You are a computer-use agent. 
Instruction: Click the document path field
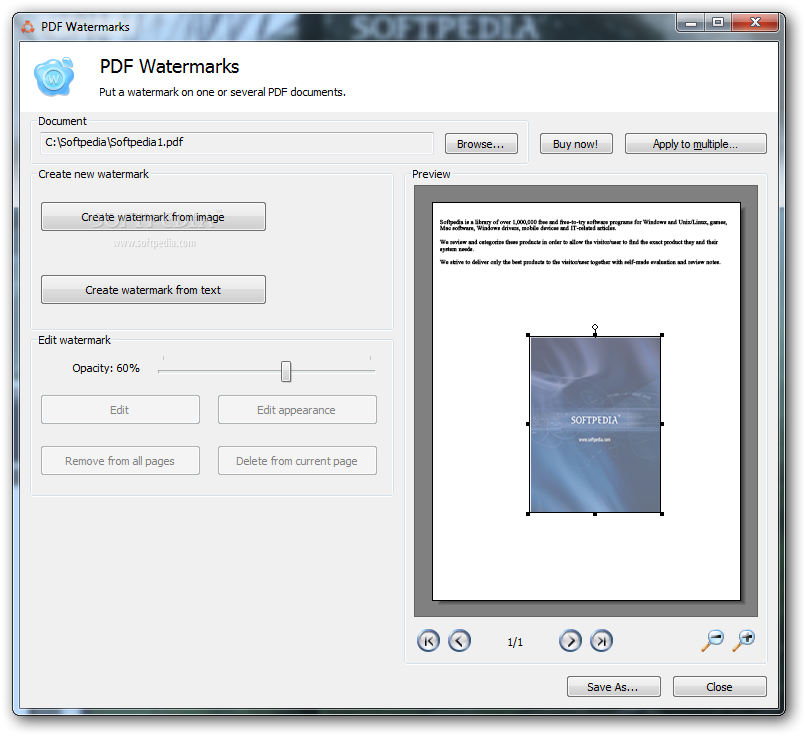[237, 143]
